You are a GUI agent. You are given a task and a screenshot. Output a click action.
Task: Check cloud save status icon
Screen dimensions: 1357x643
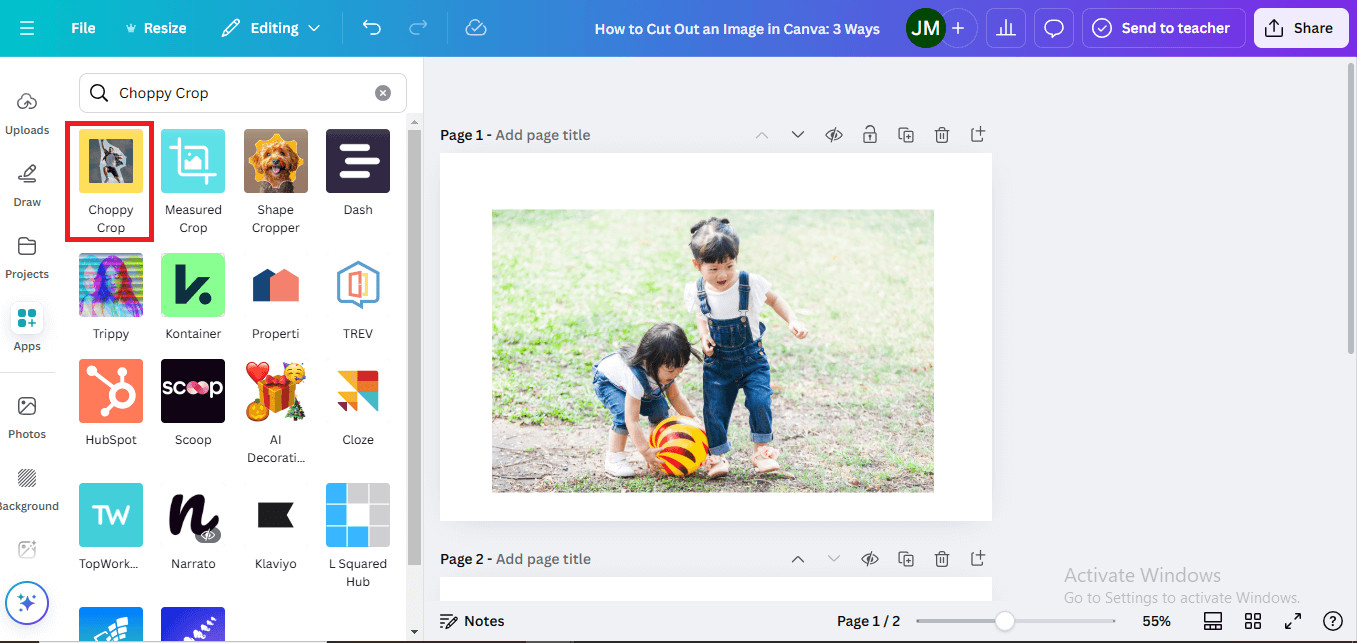[x=476, y=28]
